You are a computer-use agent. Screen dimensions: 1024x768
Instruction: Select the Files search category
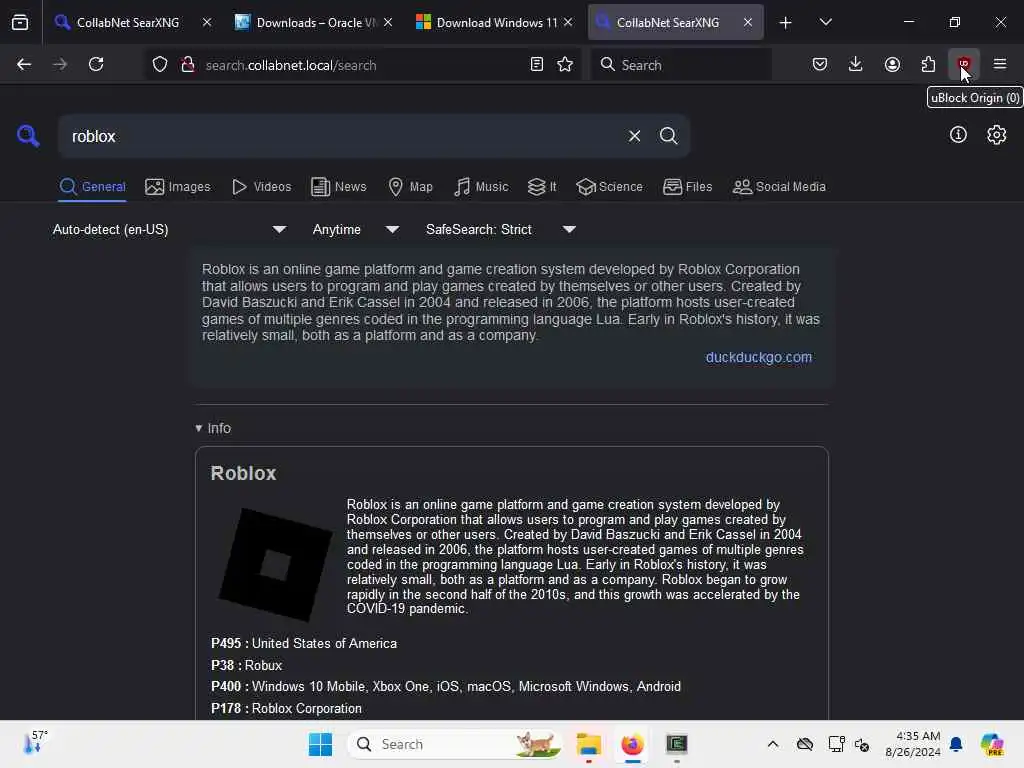coord(687,187)
